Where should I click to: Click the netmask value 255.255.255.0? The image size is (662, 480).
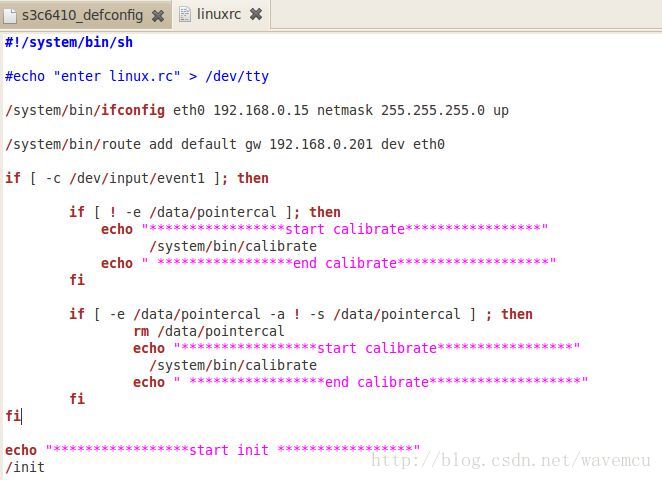click(x=433, y=110)
